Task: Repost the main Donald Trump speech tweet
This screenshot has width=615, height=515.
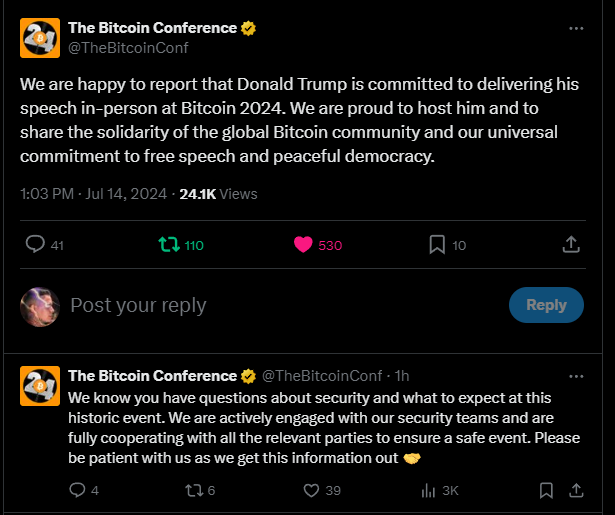Action: point(169,245)
